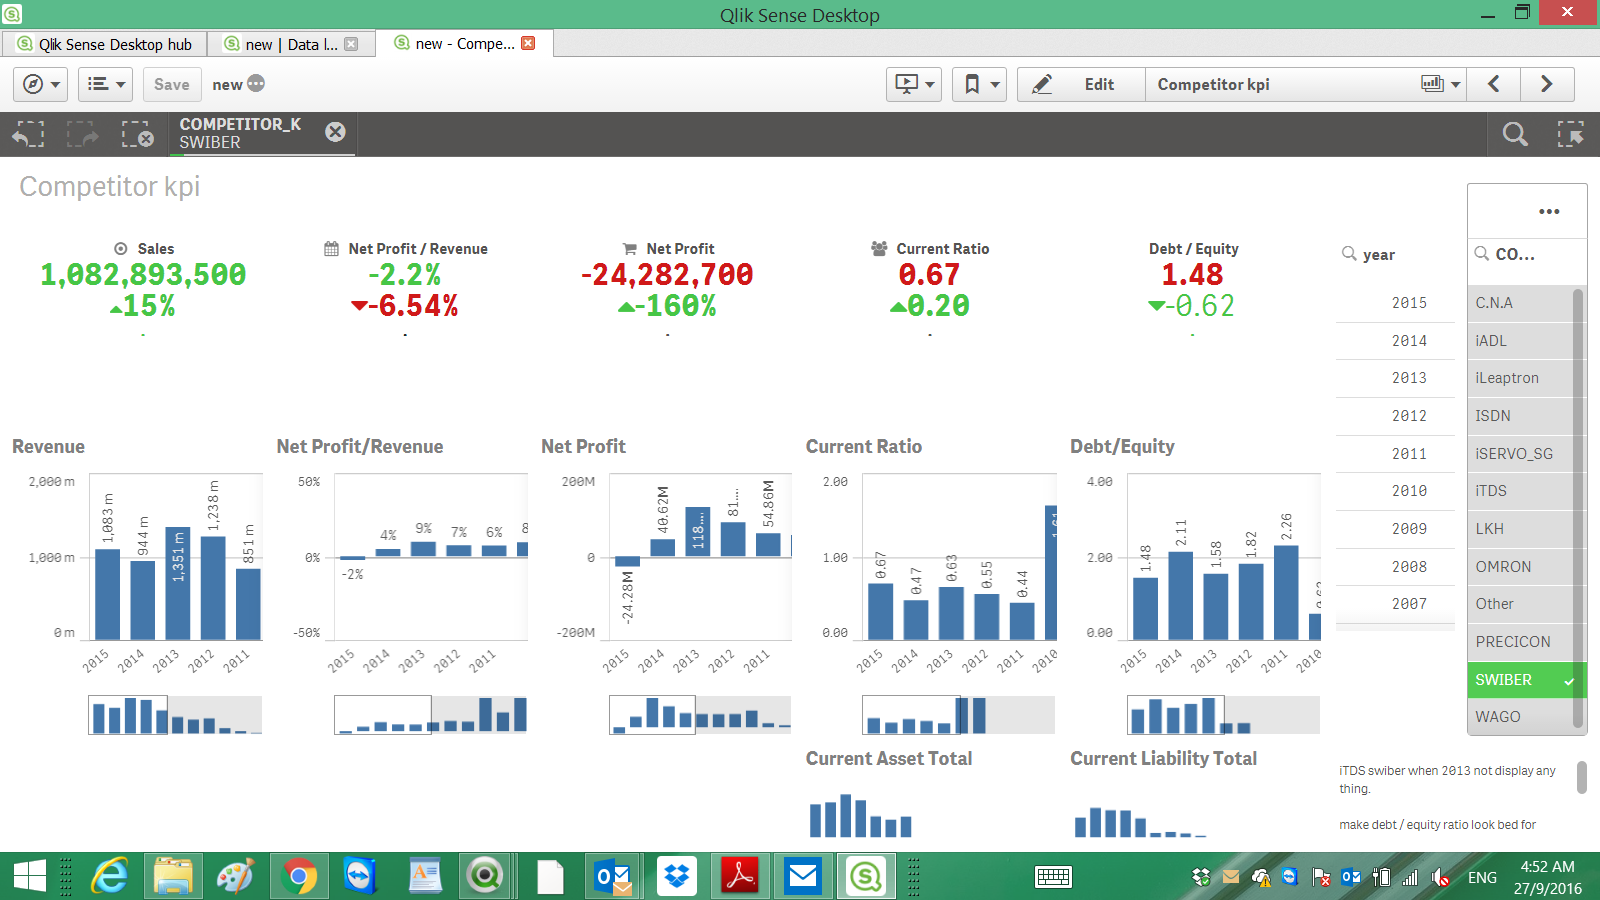Select iLeaptron in the company list
This screenshot has width=1600, height=900.
pos(1520,378)
